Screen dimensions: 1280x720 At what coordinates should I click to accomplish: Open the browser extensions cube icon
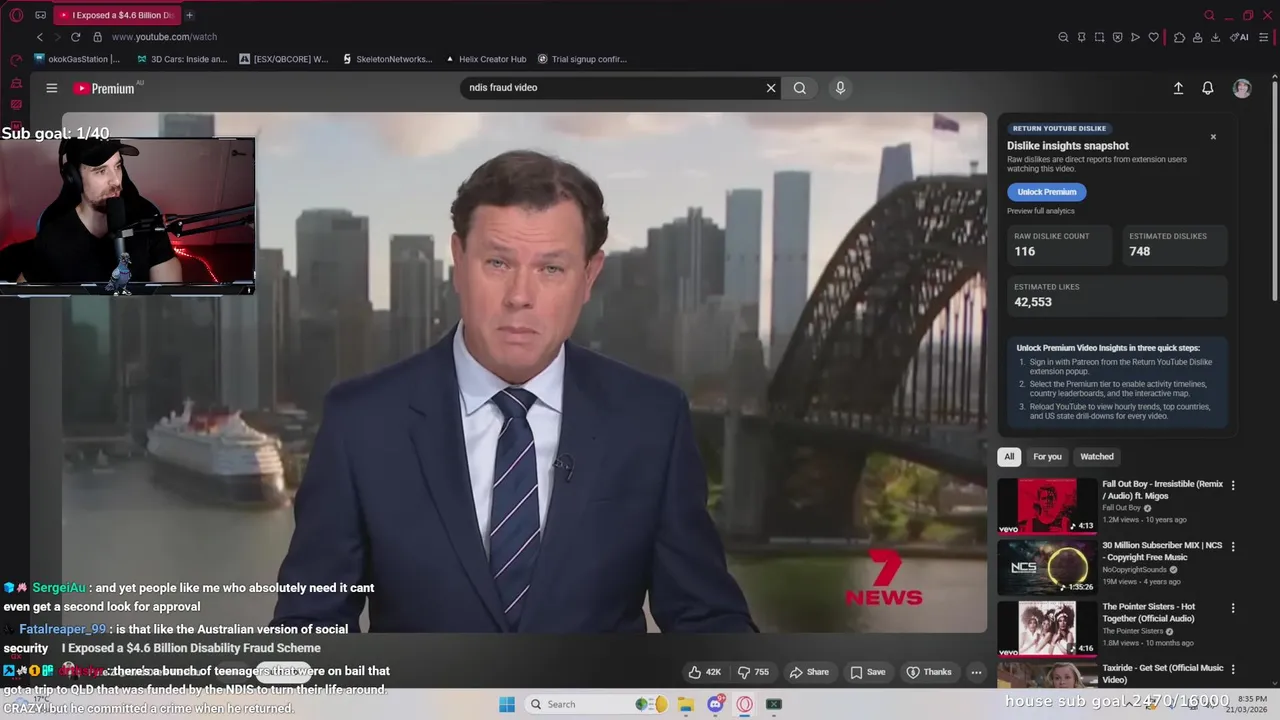1179,37
